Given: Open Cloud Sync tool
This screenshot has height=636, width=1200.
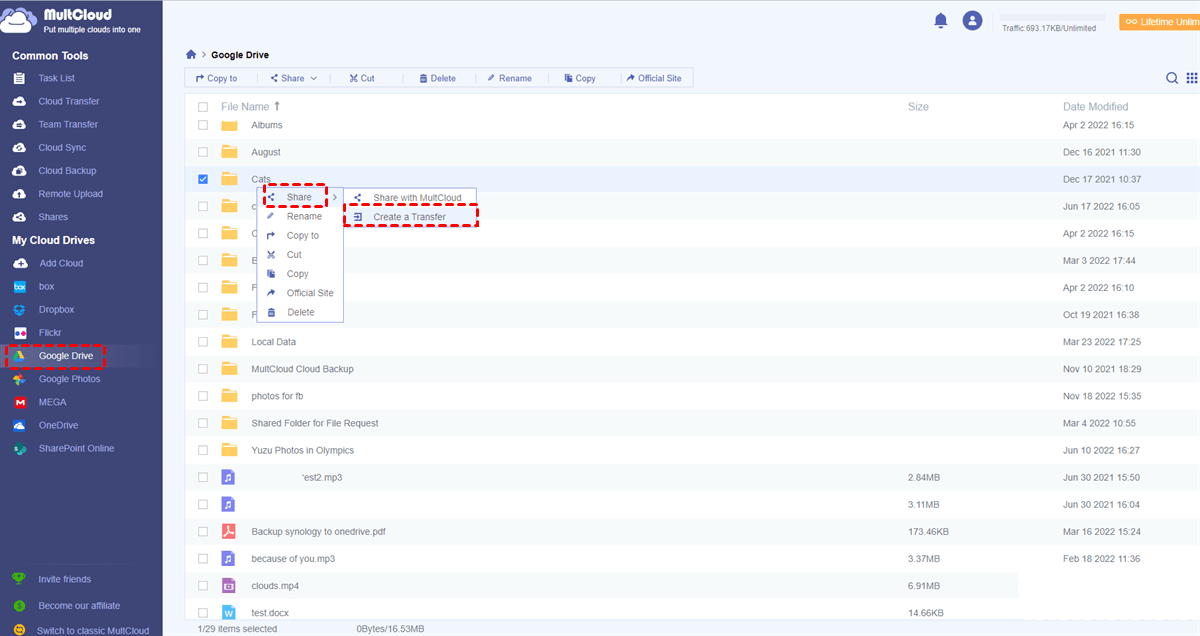Looking at the screenshot, I should (x=62, y=147).
